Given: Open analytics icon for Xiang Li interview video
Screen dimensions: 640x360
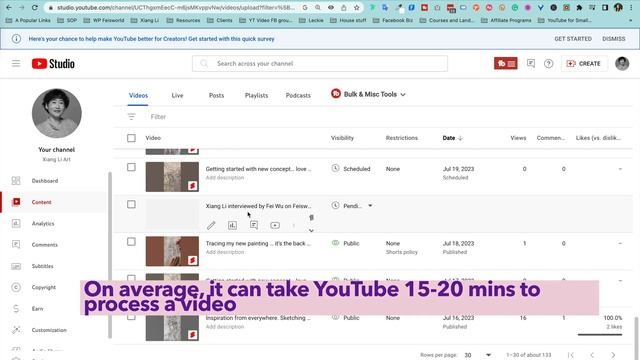Looking at the screenshot, I should [x=232, y=225].
